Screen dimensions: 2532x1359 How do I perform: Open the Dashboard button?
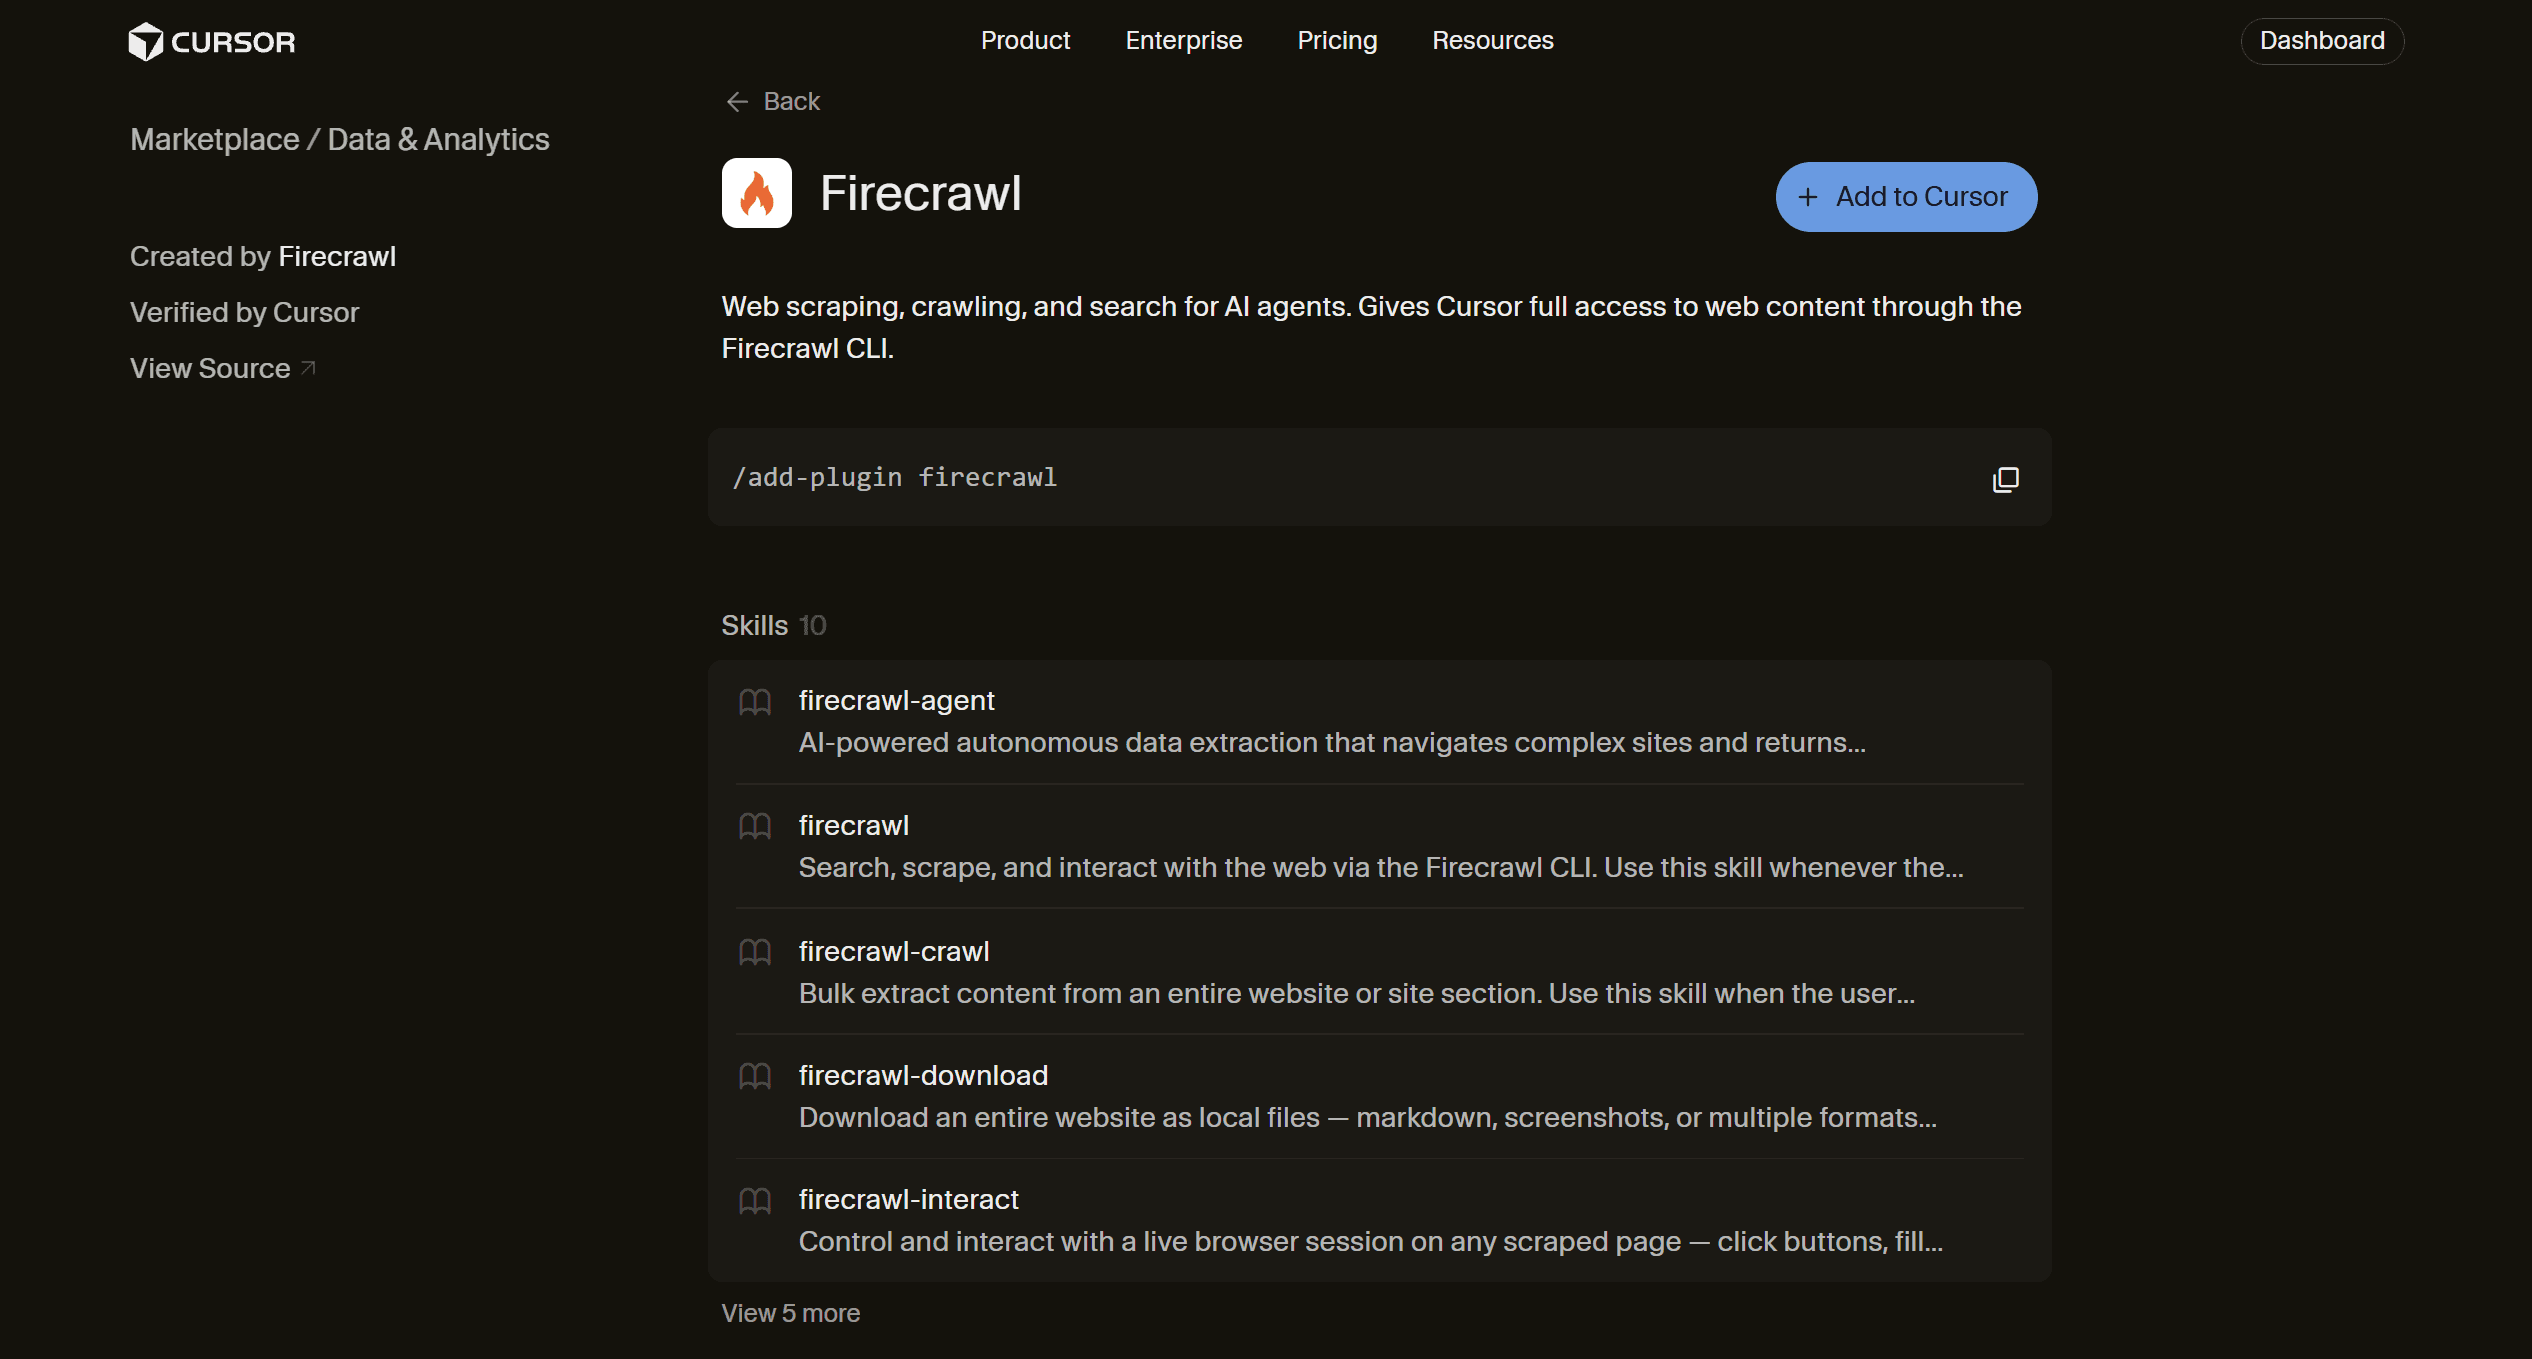[x=2322, y=41]
